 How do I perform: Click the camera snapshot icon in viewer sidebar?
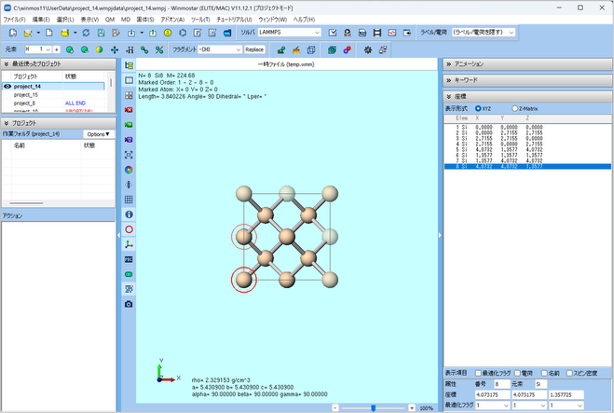tap(129, 303)
